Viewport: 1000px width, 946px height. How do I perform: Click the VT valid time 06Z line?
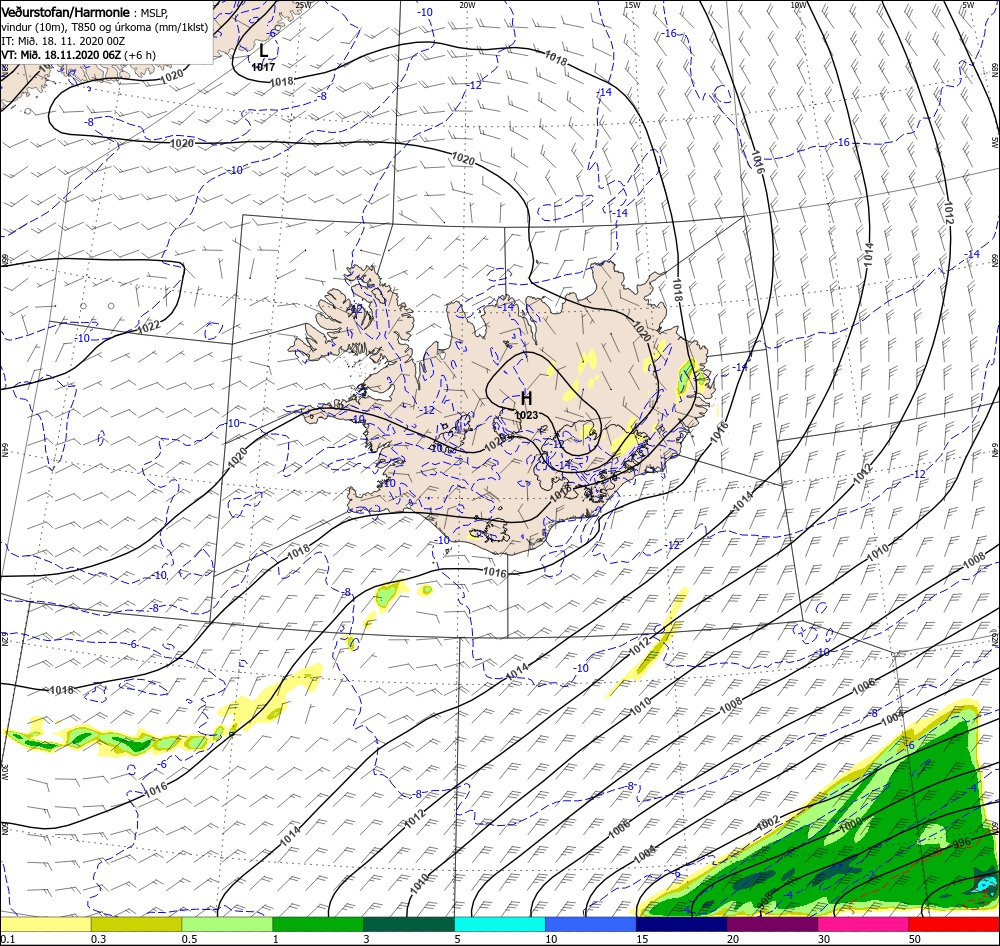[78, 55]
